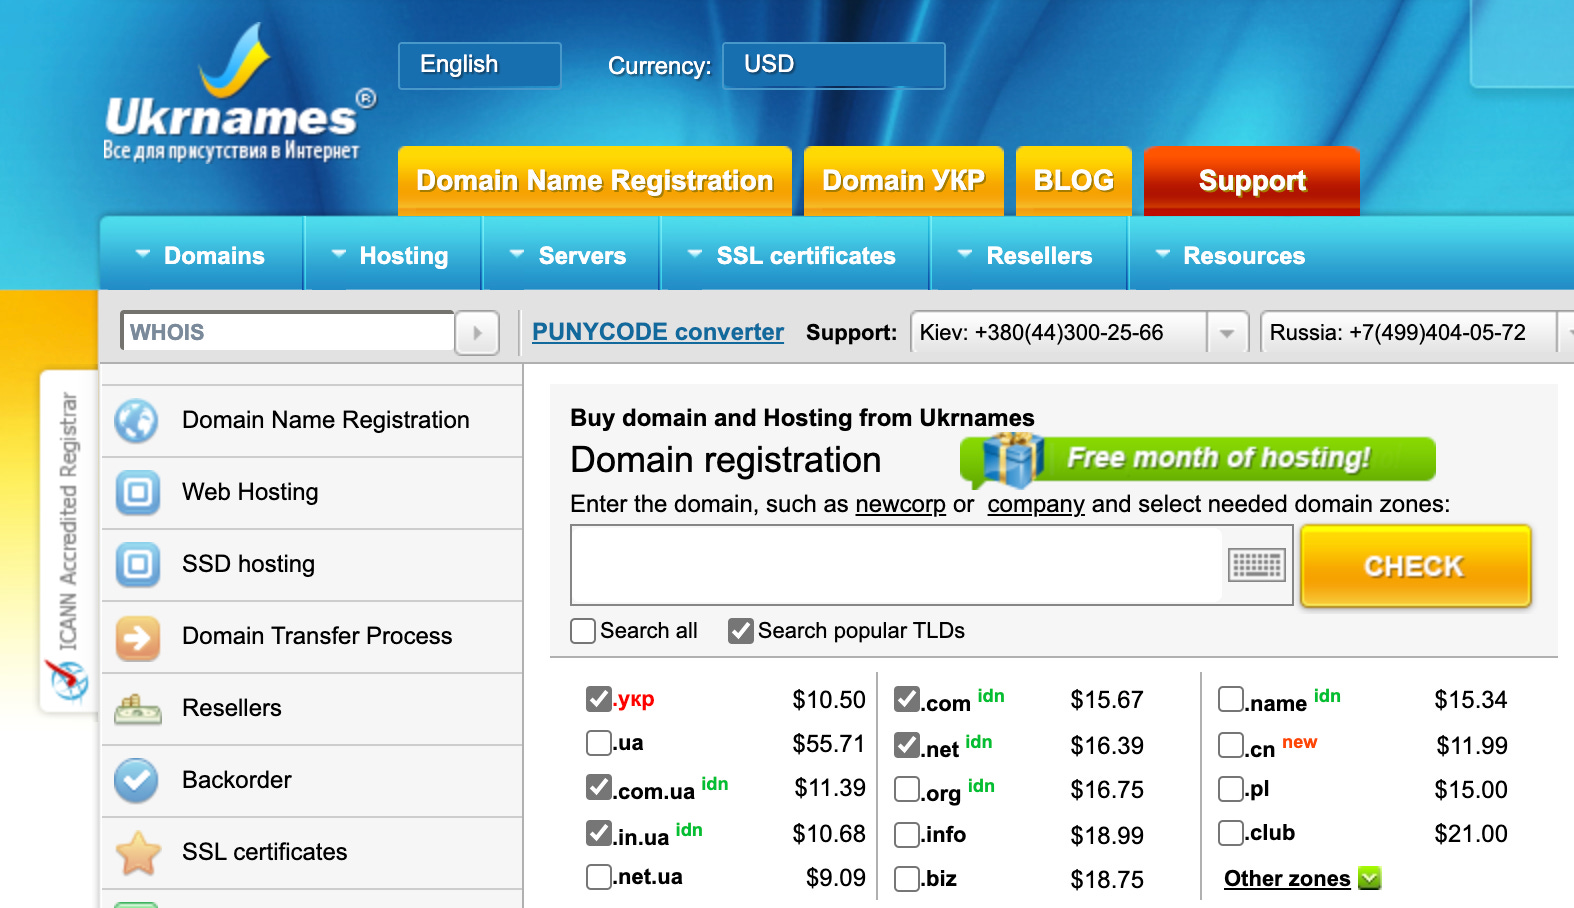
Task: Uncheck Search popular TLDs
Action: point(741,631)
